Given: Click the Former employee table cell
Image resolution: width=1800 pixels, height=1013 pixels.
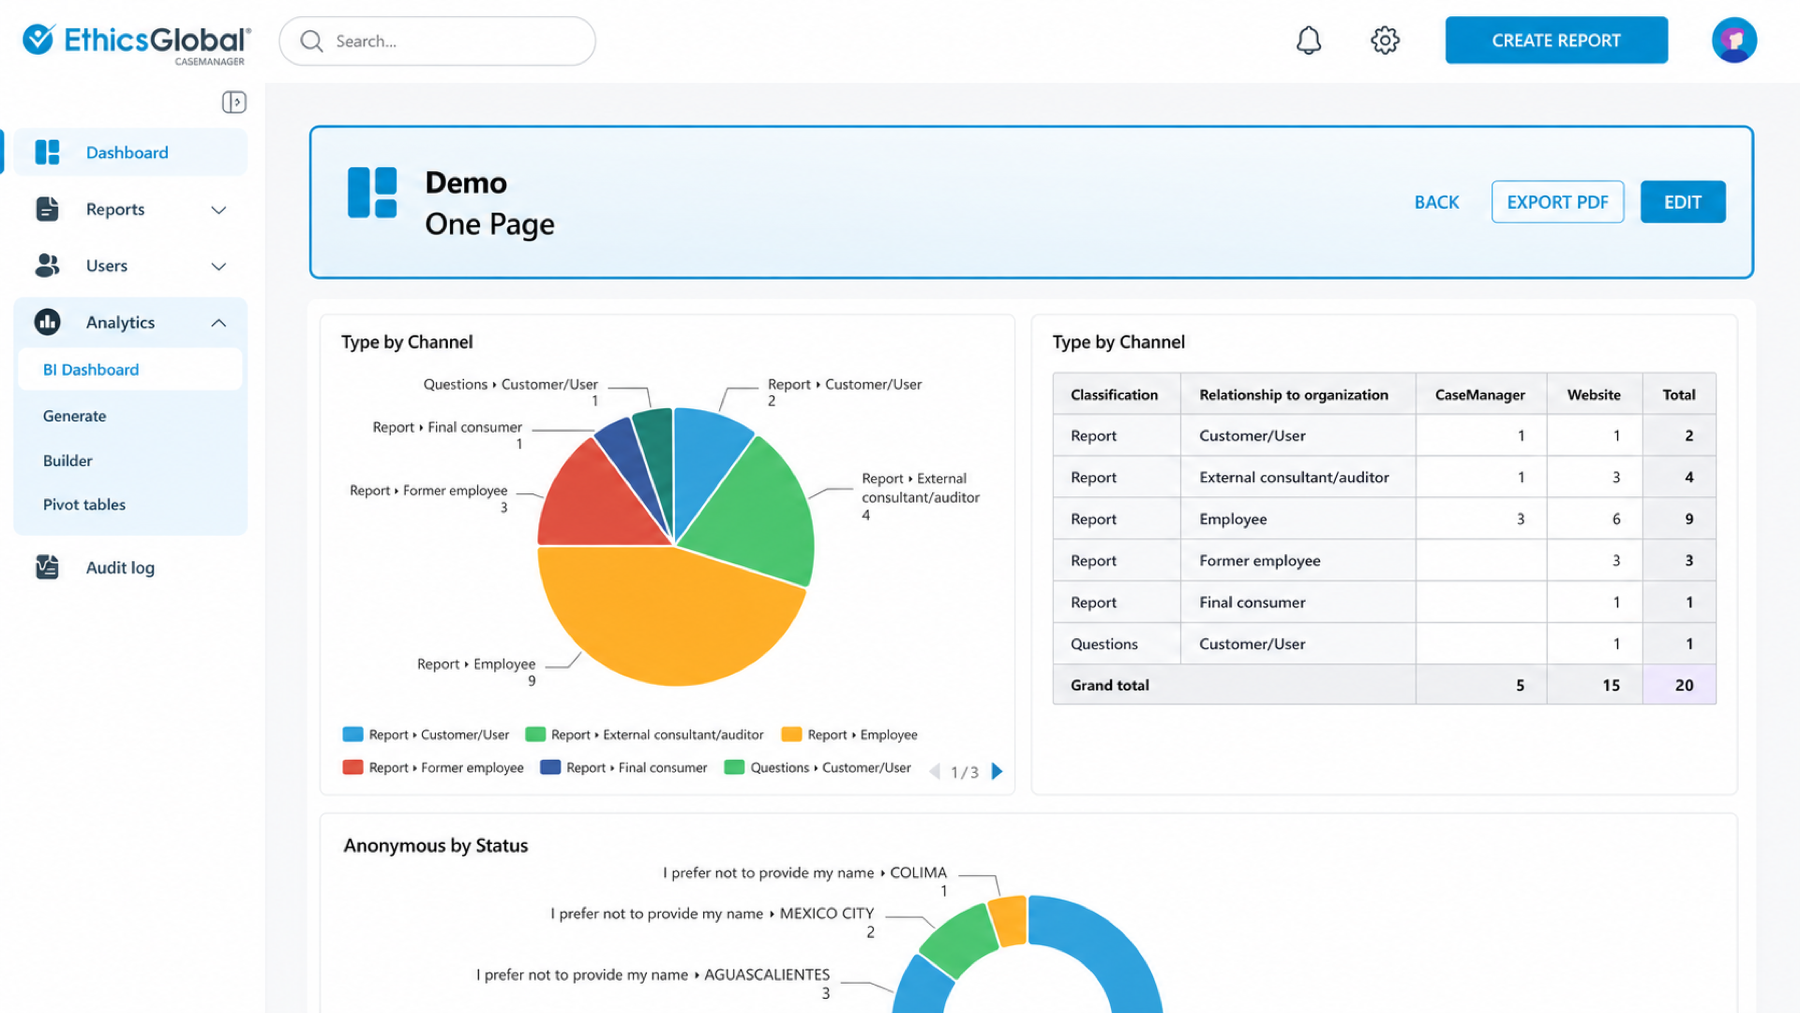Looking at the screenshot, I should pyautogui.click(x=1297, y=561).
